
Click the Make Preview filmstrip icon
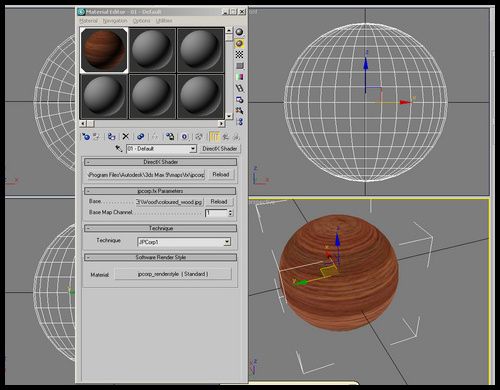(239, 88)
